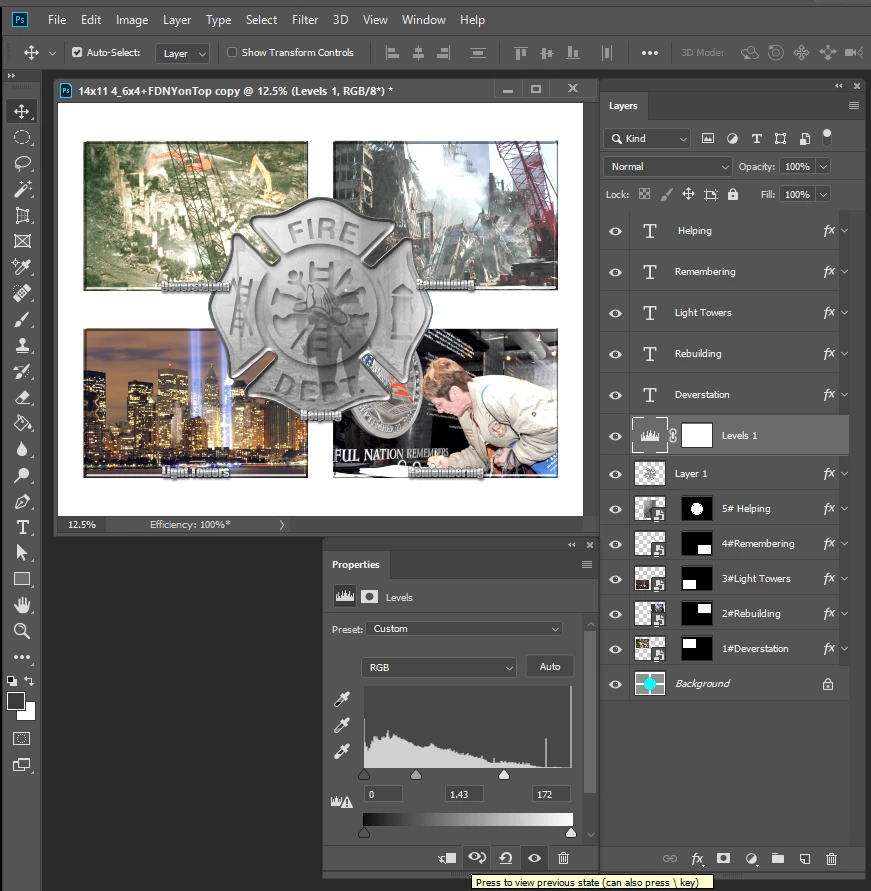The width and height of the screenshot is (871, 891).
Task: Select the Elliptical Marquee tool
Action: coord(22,138)
